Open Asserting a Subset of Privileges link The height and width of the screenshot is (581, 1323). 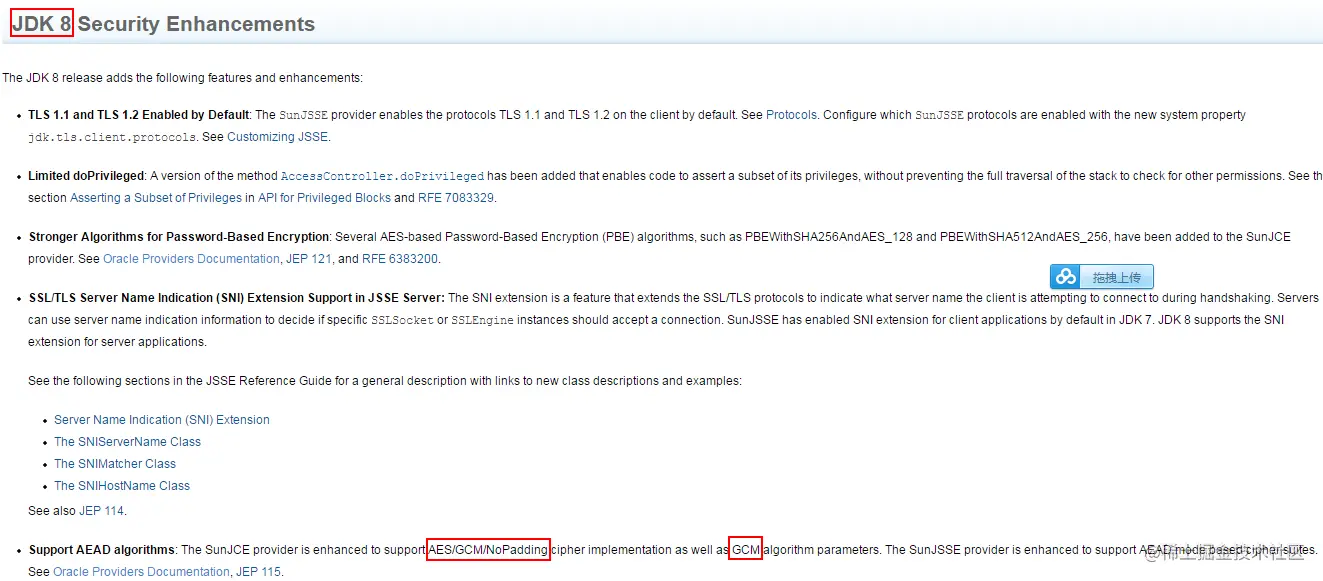(156, 198)
